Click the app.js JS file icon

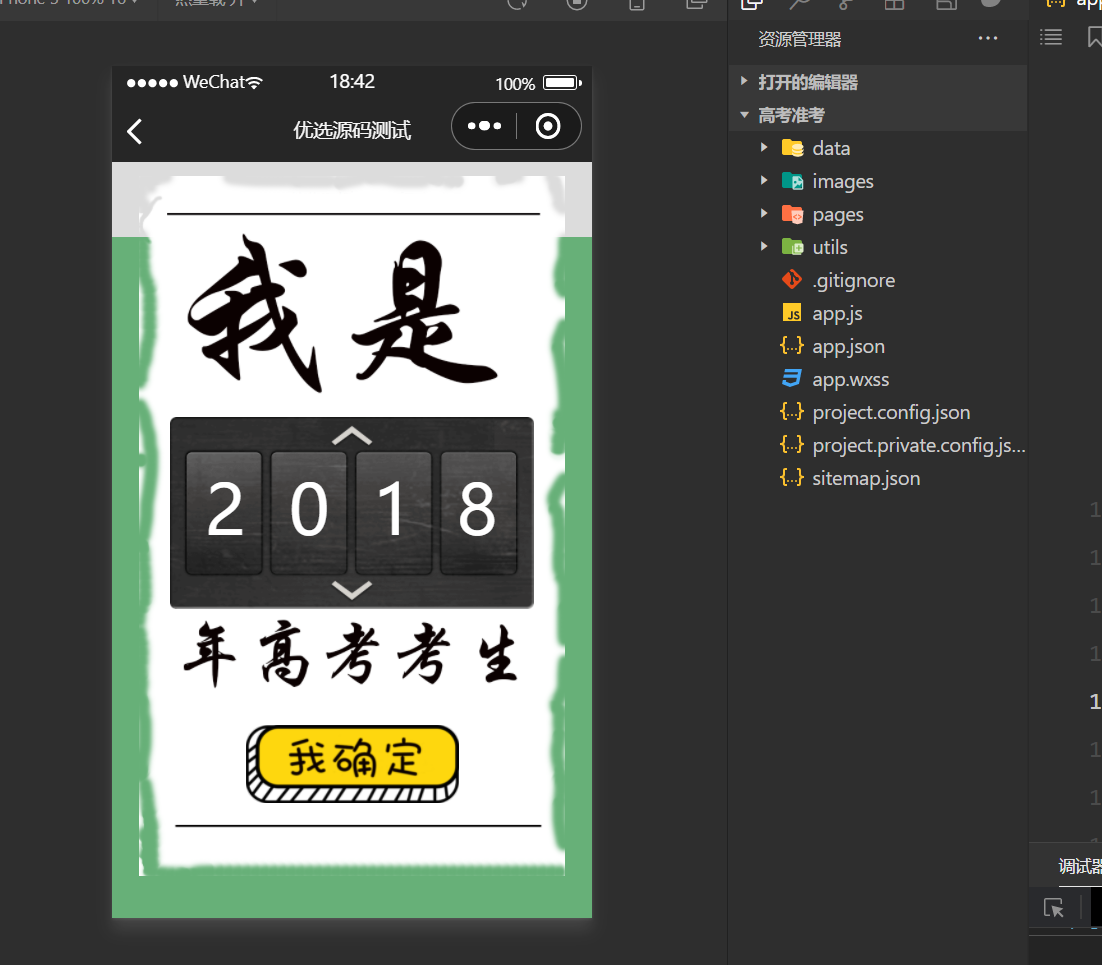[792, 313]
